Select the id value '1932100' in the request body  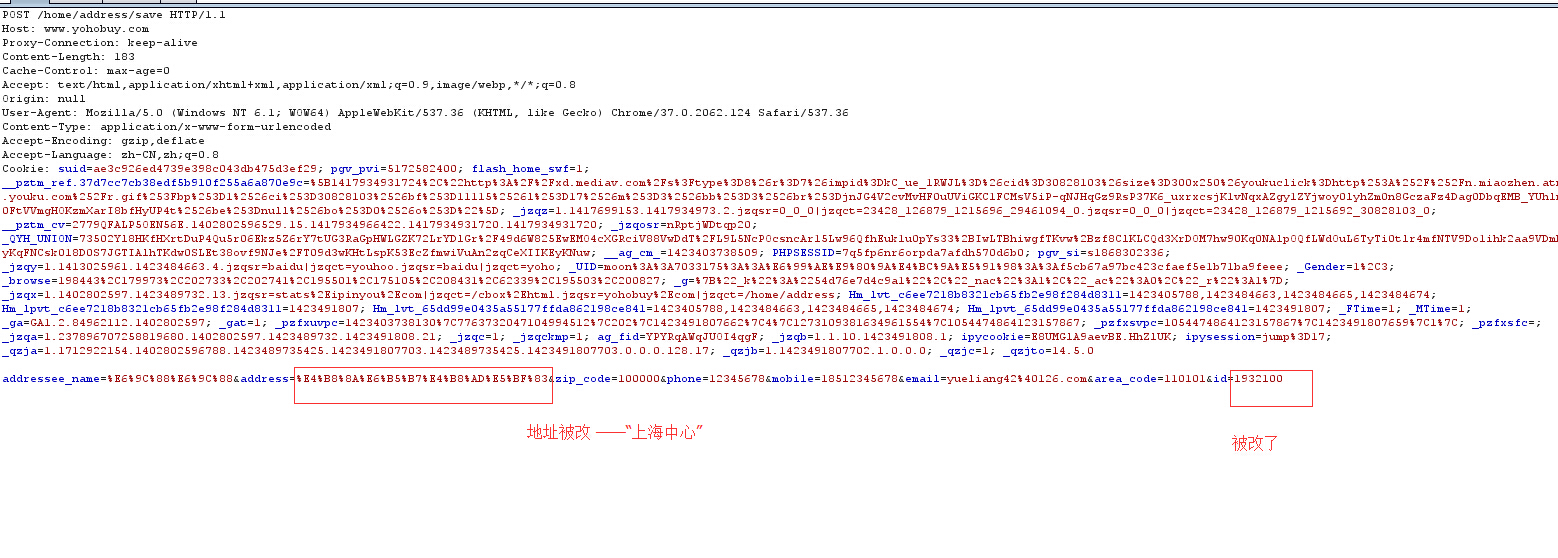coord(1259,379)
